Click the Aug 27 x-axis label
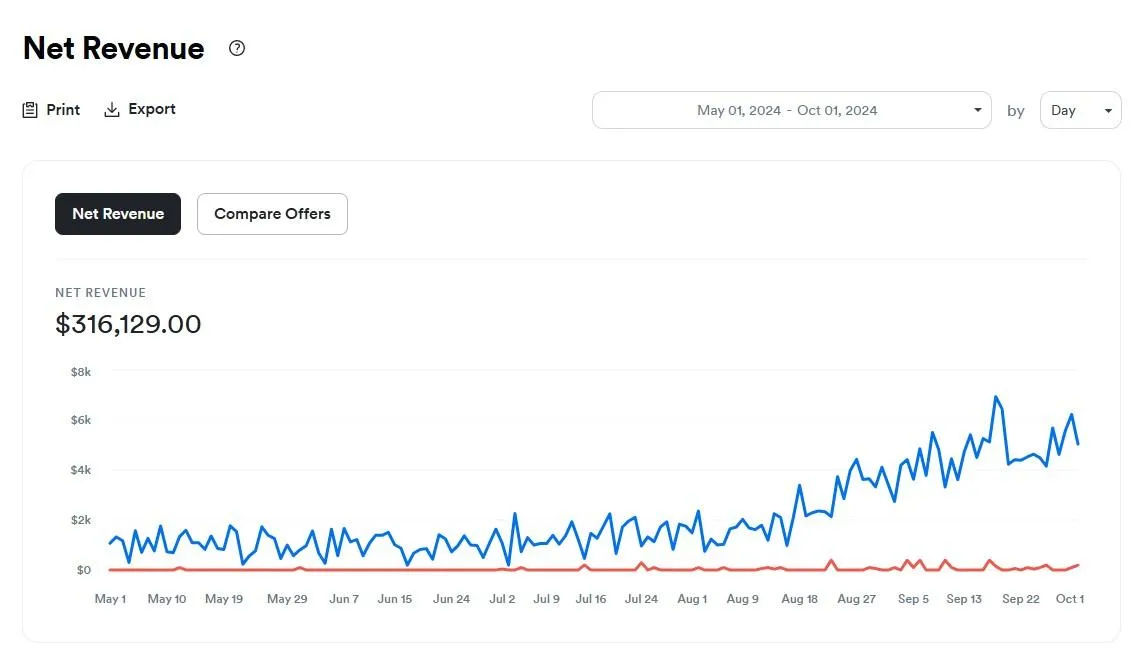 tap(857, 598)
